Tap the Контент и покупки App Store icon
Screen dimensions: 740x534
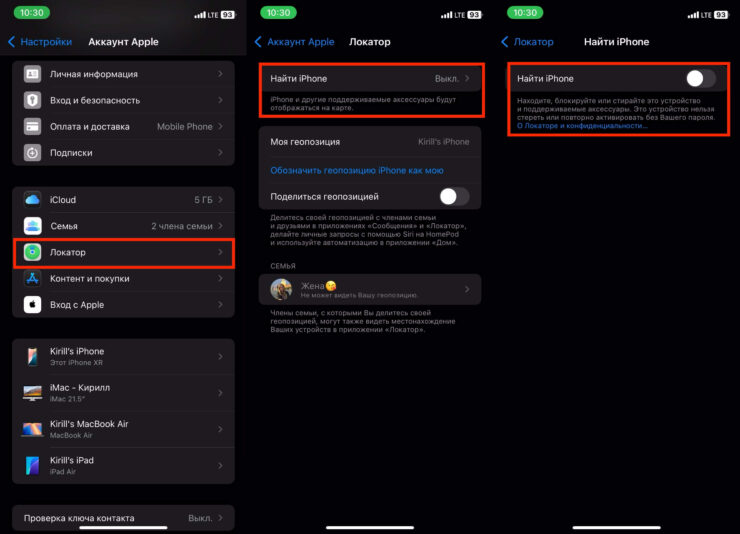point(33,279)
